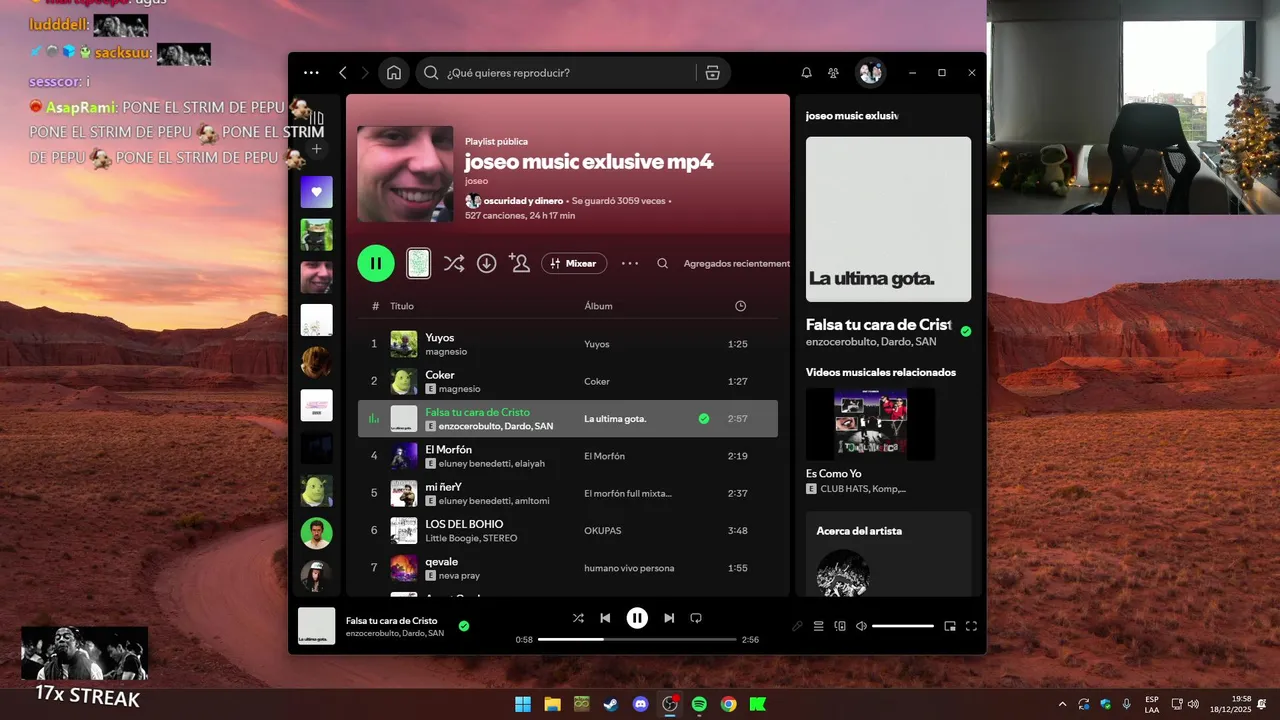Toggle the saved check in the right panel
The image size is (1280, 720).
(x=965, y=331)
